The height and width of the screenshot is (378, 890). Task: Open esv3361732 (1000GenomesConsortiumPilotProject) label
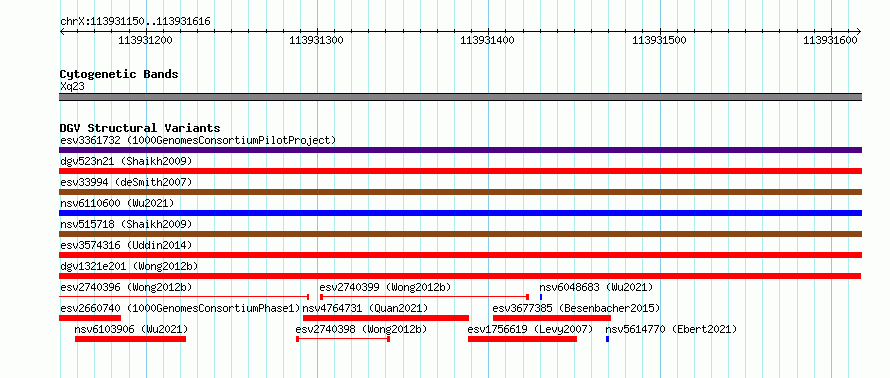(x=198, y=140)
